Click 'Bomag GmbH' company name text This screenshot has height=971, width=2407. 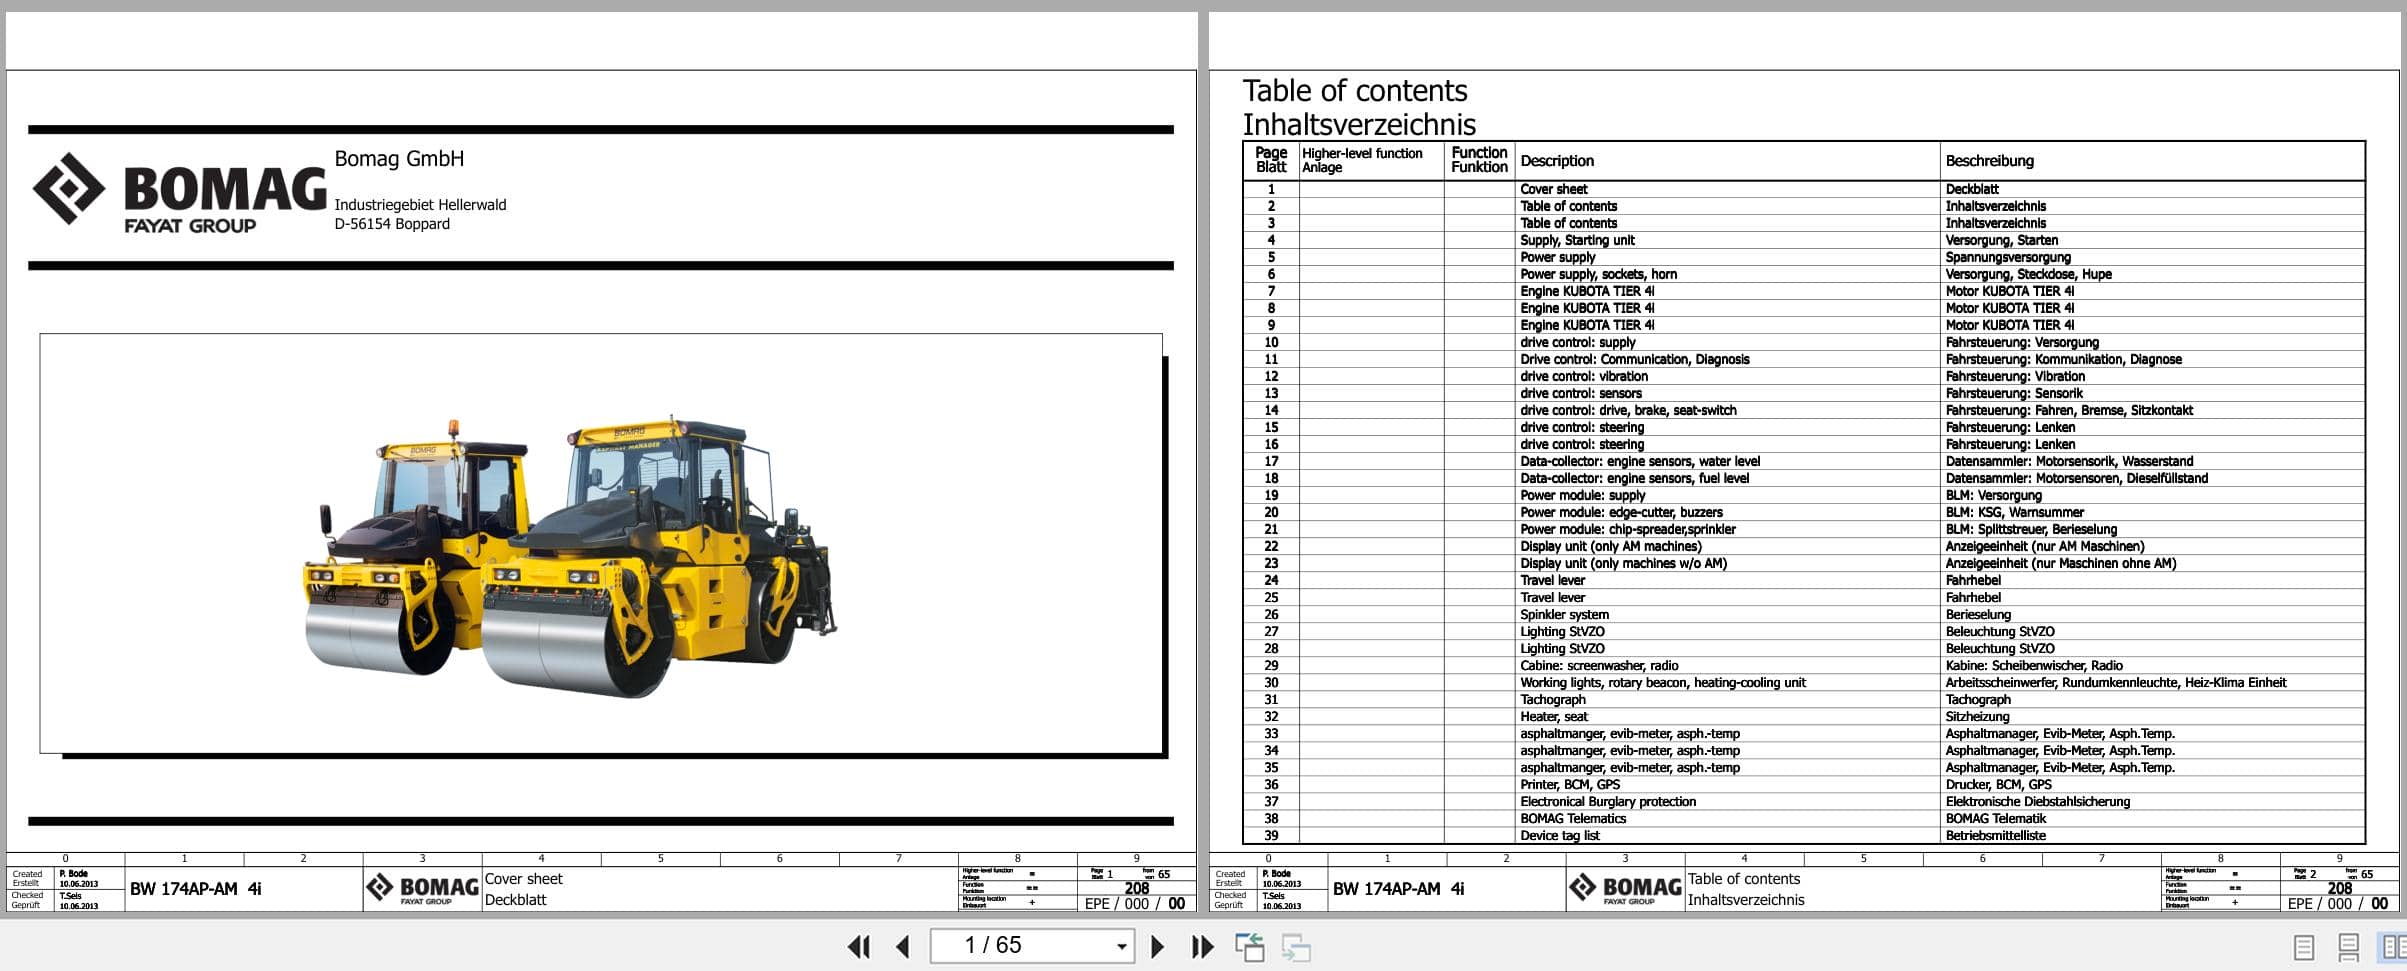pos(399,158)
